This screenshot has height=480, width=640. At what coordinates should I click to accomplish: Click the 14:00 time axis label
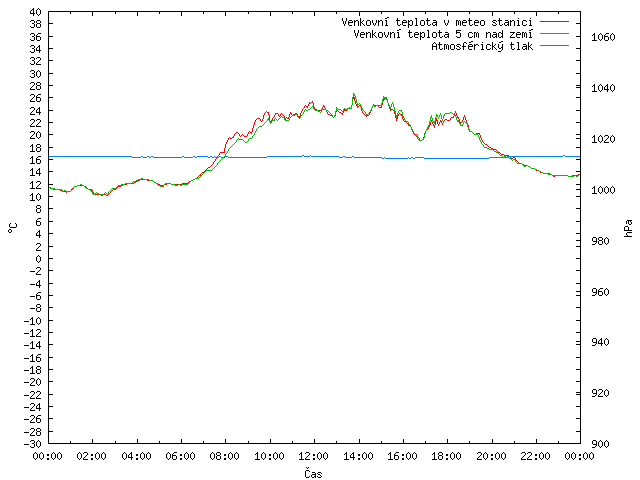pyautogui.click(x=358, y=456)
